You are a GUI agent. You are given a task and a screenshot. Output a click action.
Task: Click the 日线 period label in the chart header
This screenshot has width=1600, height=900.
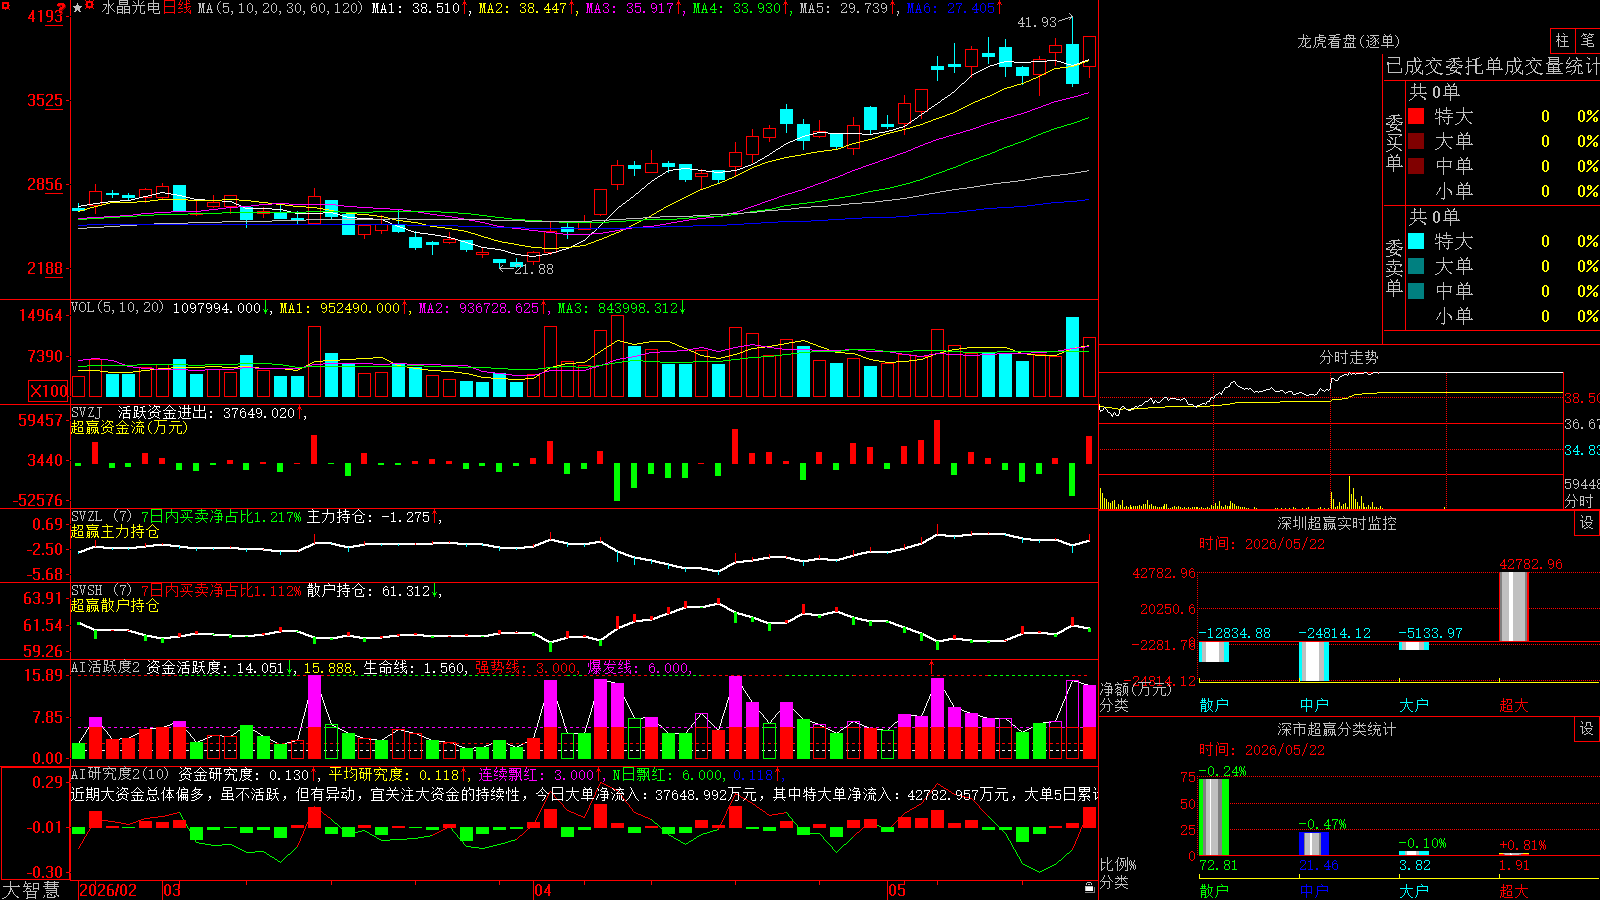click(x=177, y=8)
